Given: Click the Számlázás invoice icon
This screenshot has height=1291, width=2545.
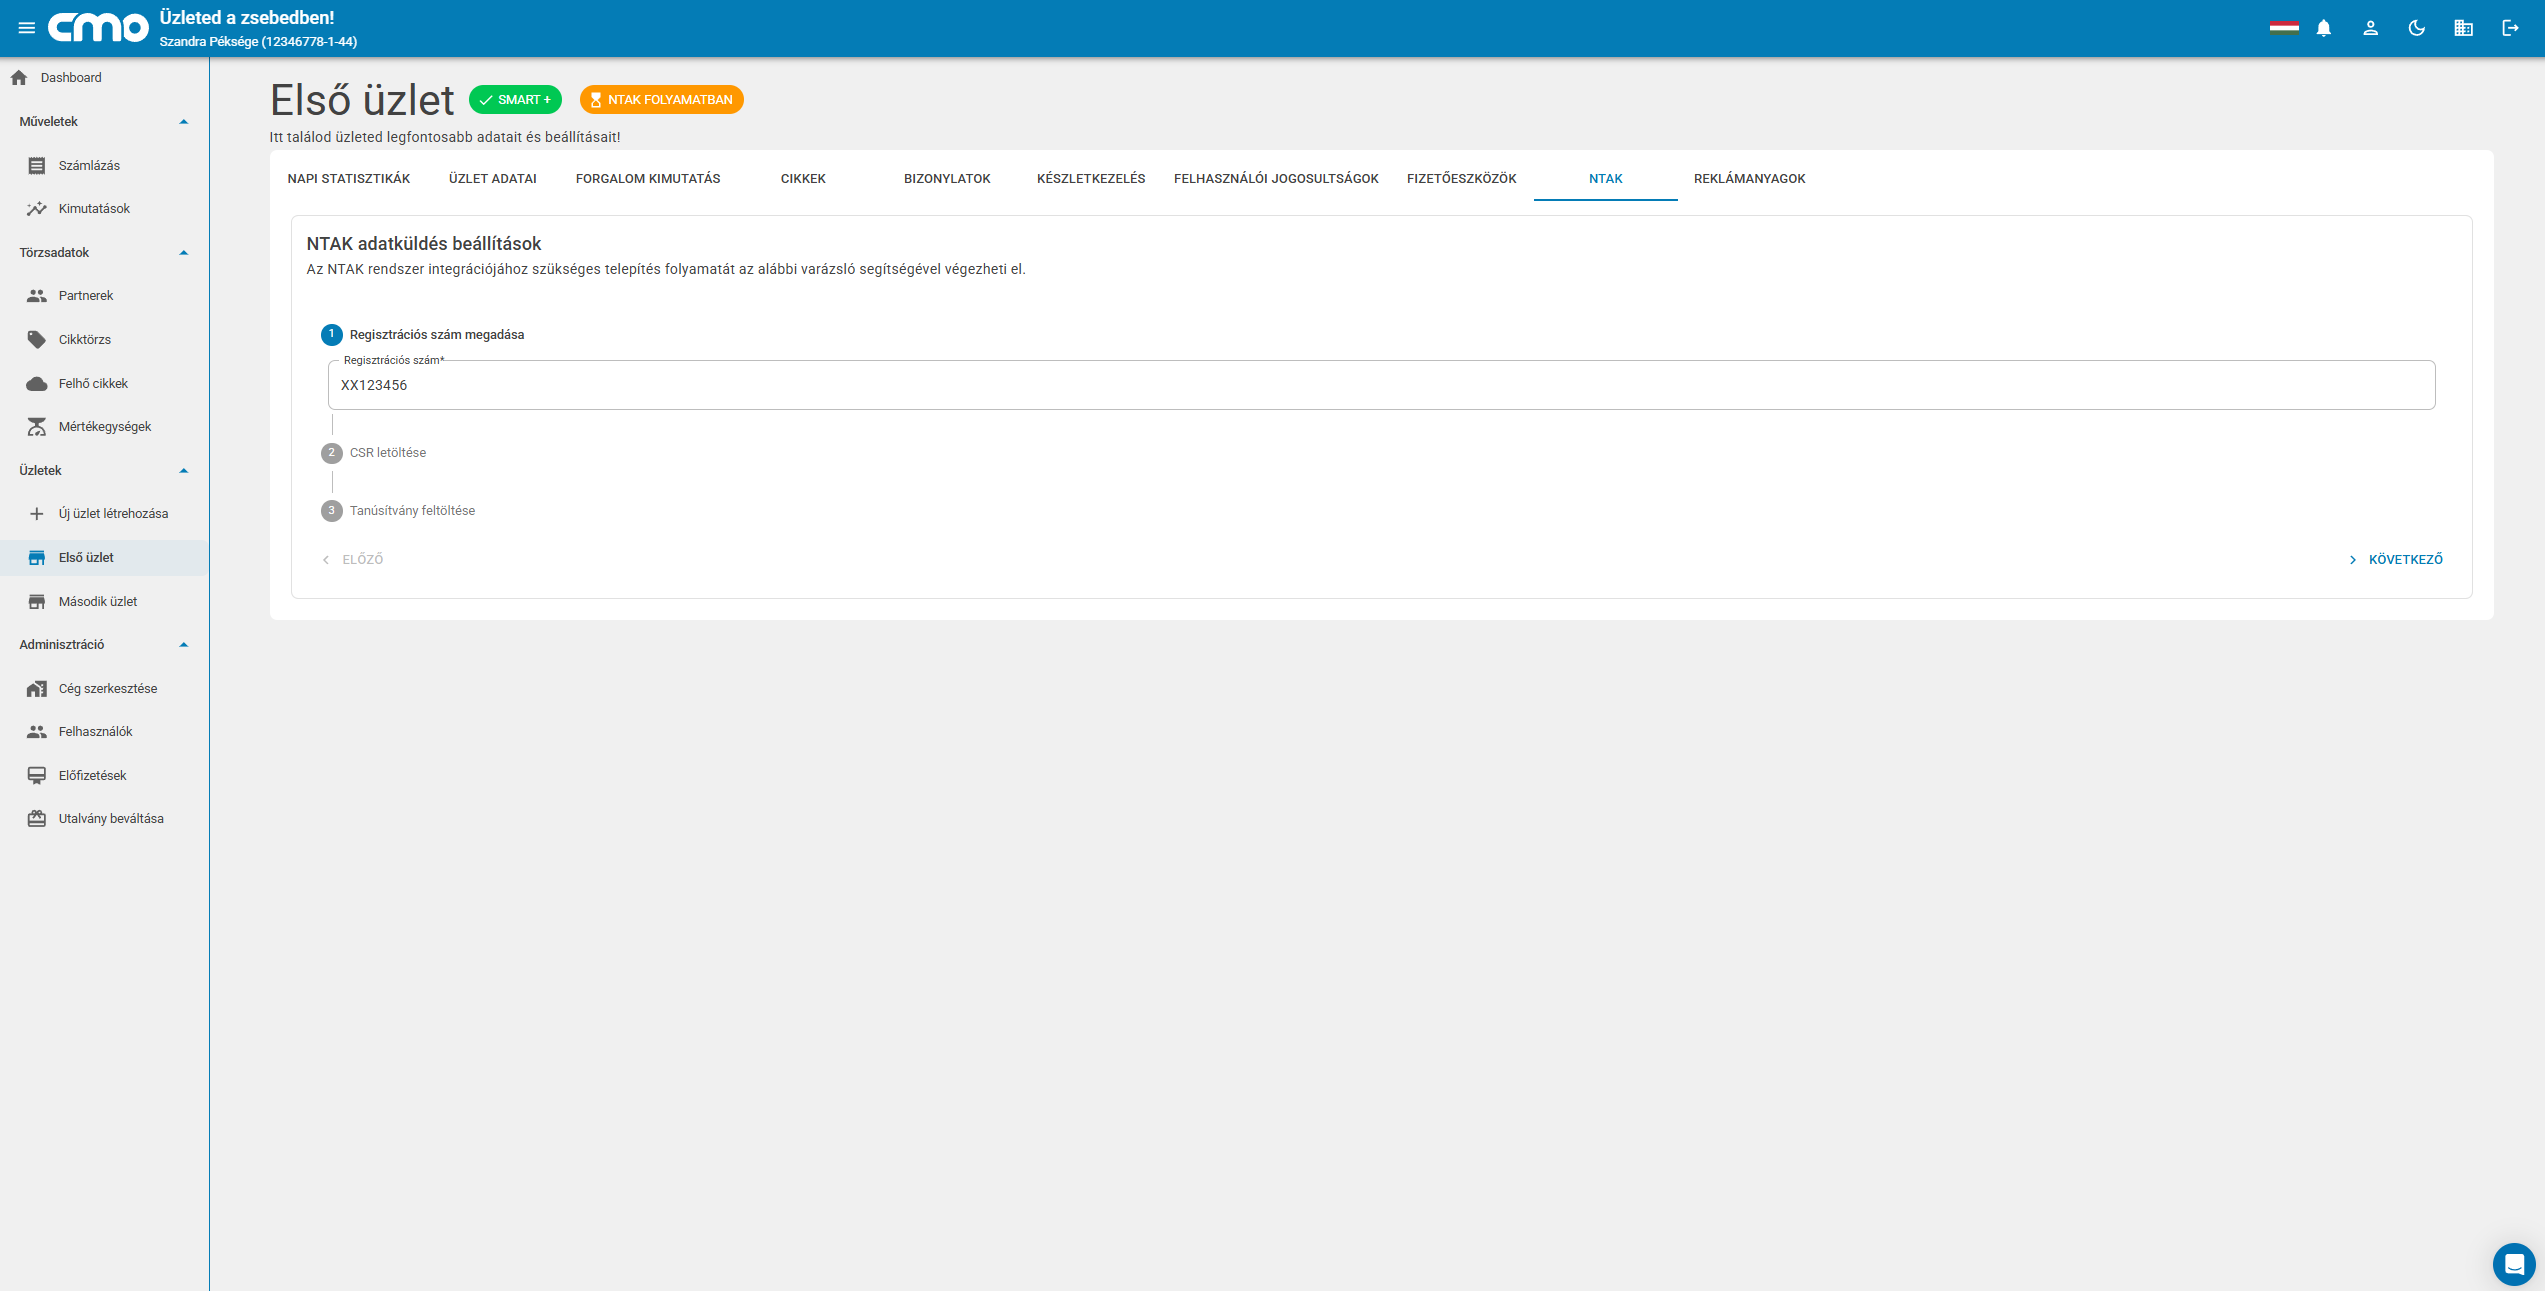Looking at the screenshot, I should 37,166.
